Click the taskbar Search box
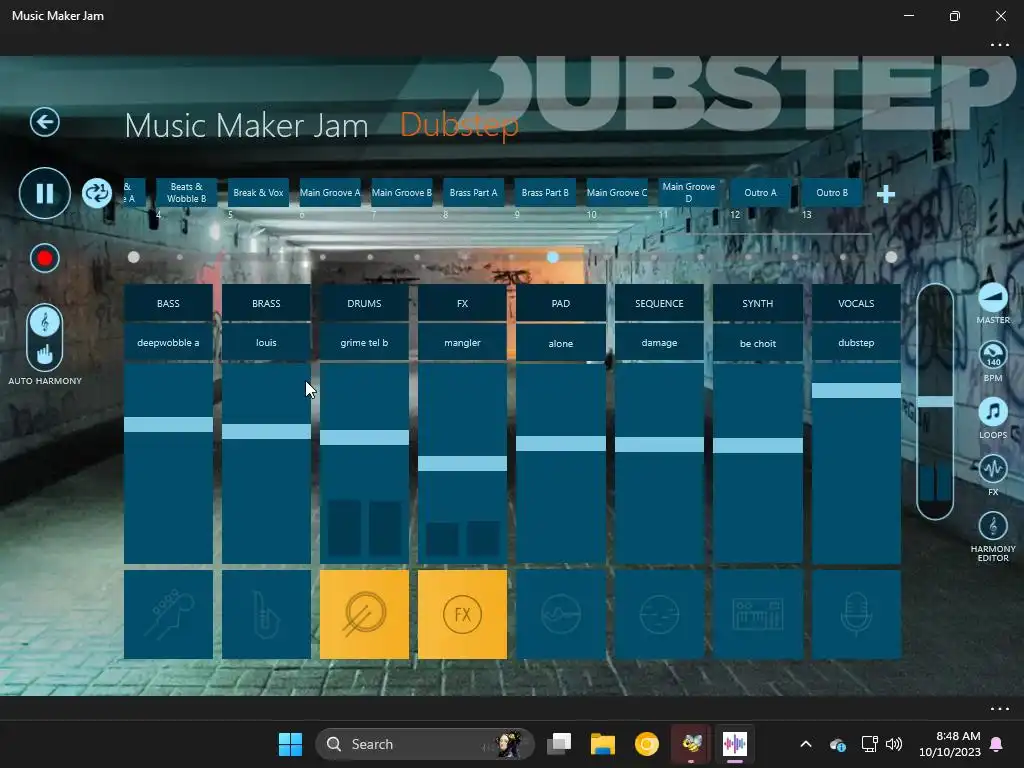The image size is (1024, 768). (x=424, y=744)
